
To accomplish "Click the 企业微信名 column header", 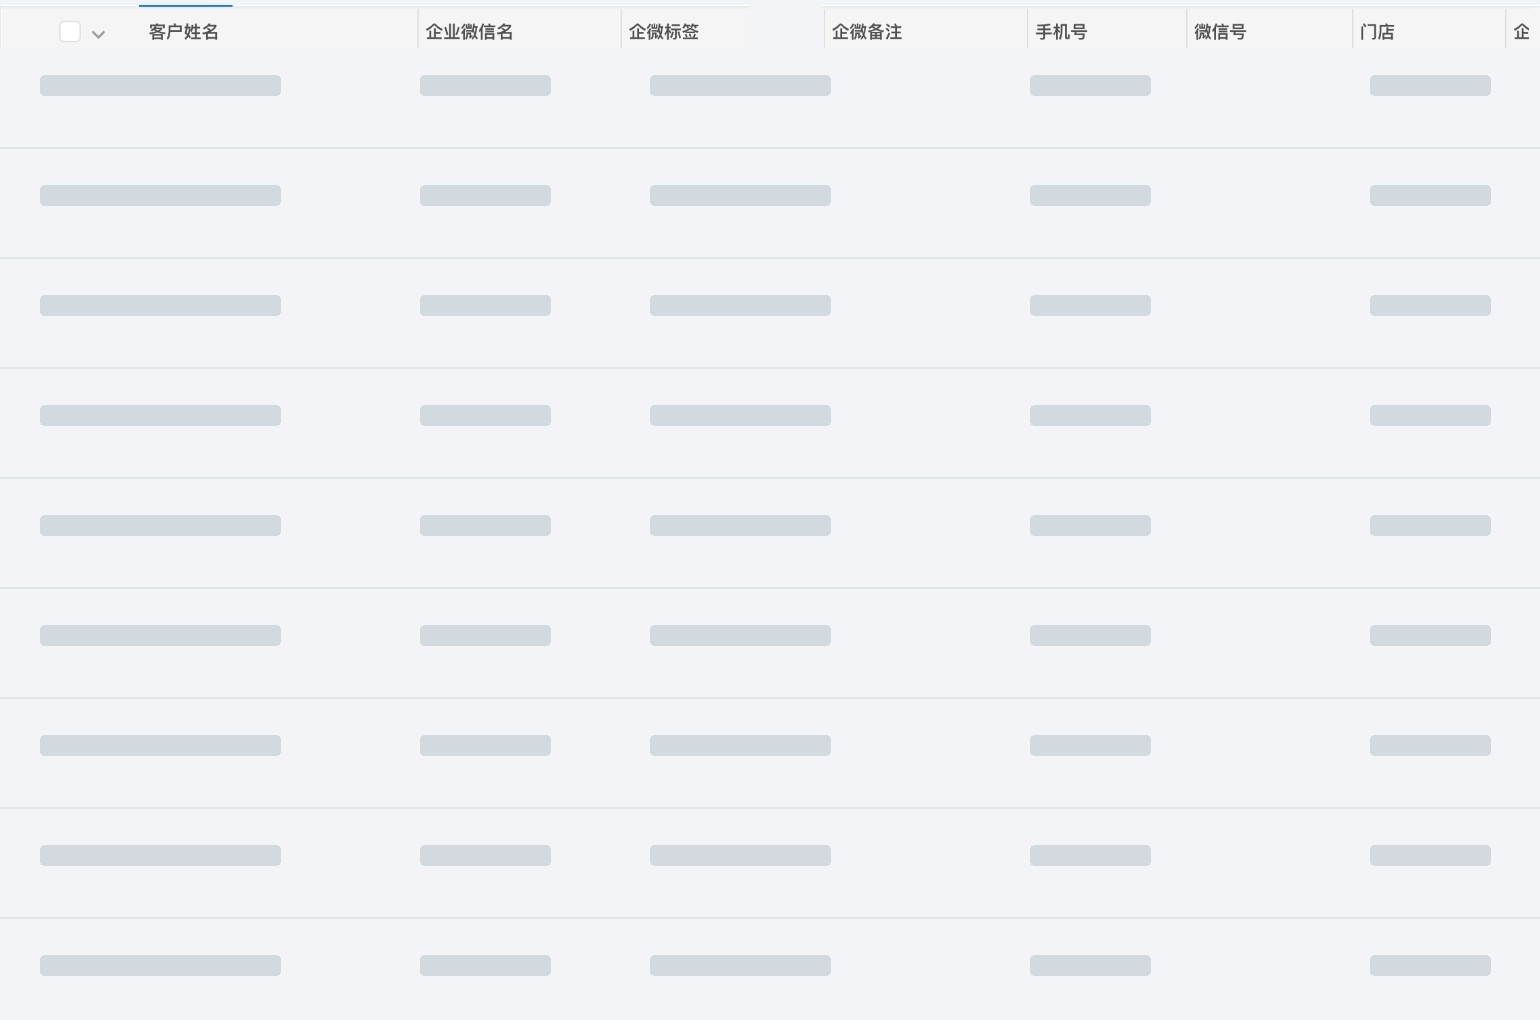I will pyautogui.click(x=470, y=32).
